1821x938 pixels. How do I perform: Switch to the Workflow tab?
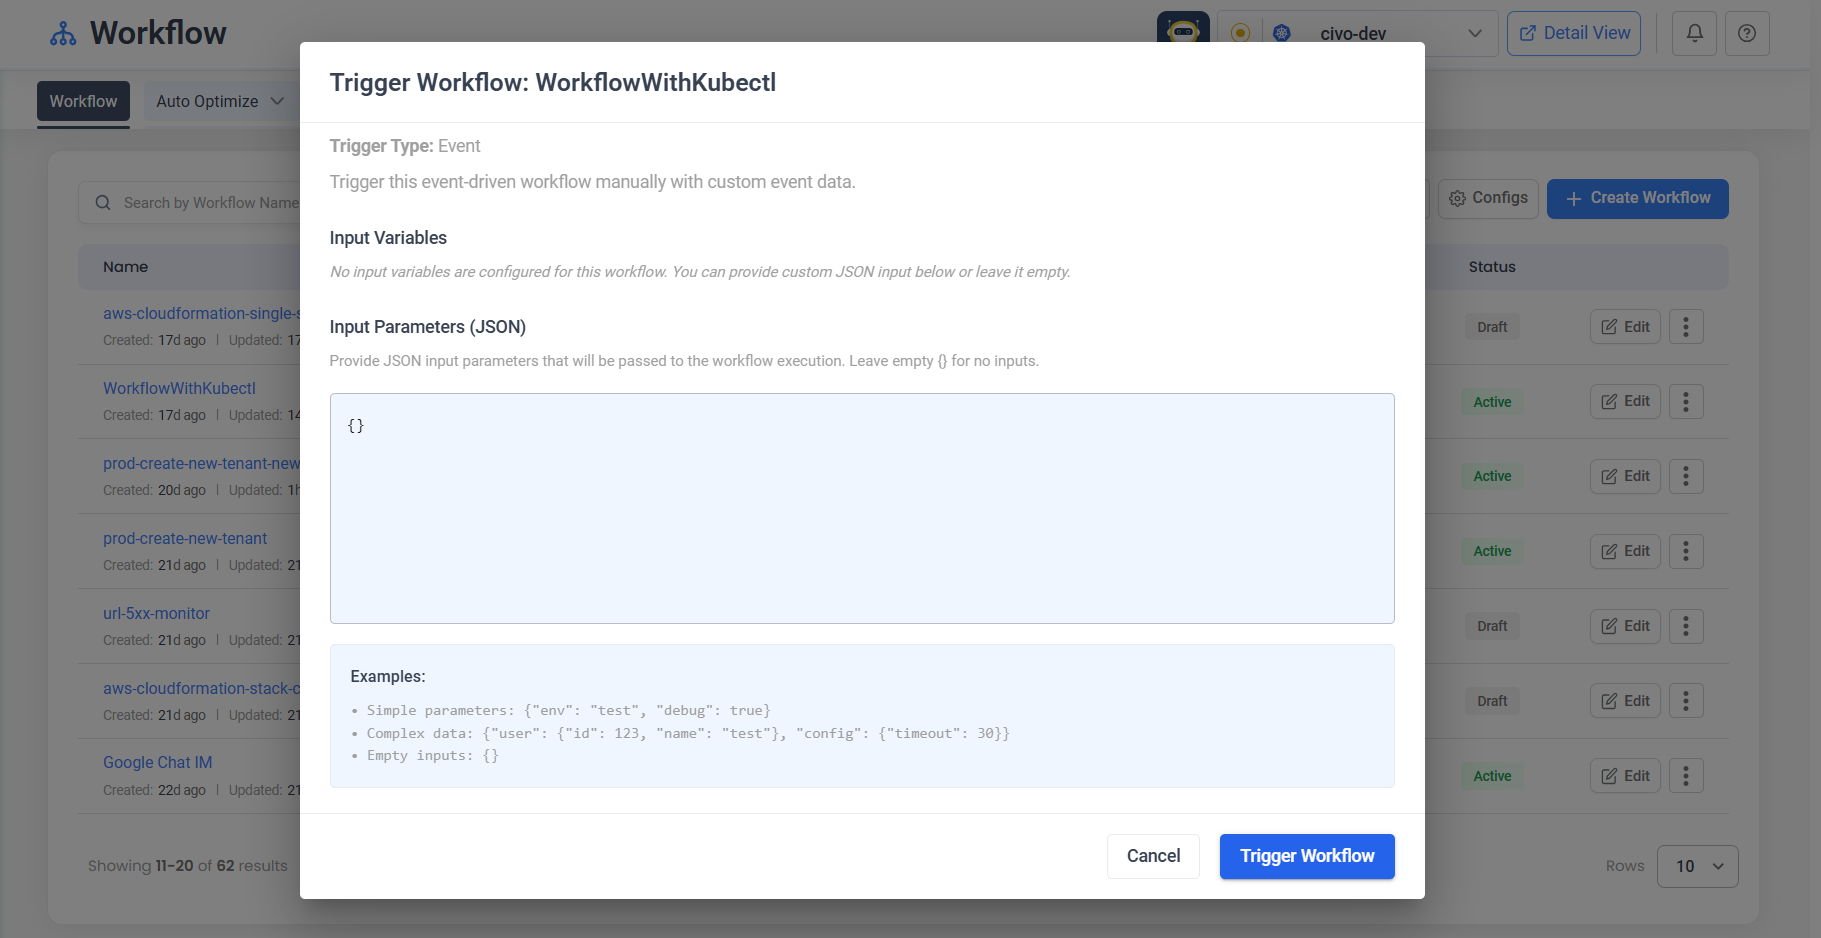(83, 101)
